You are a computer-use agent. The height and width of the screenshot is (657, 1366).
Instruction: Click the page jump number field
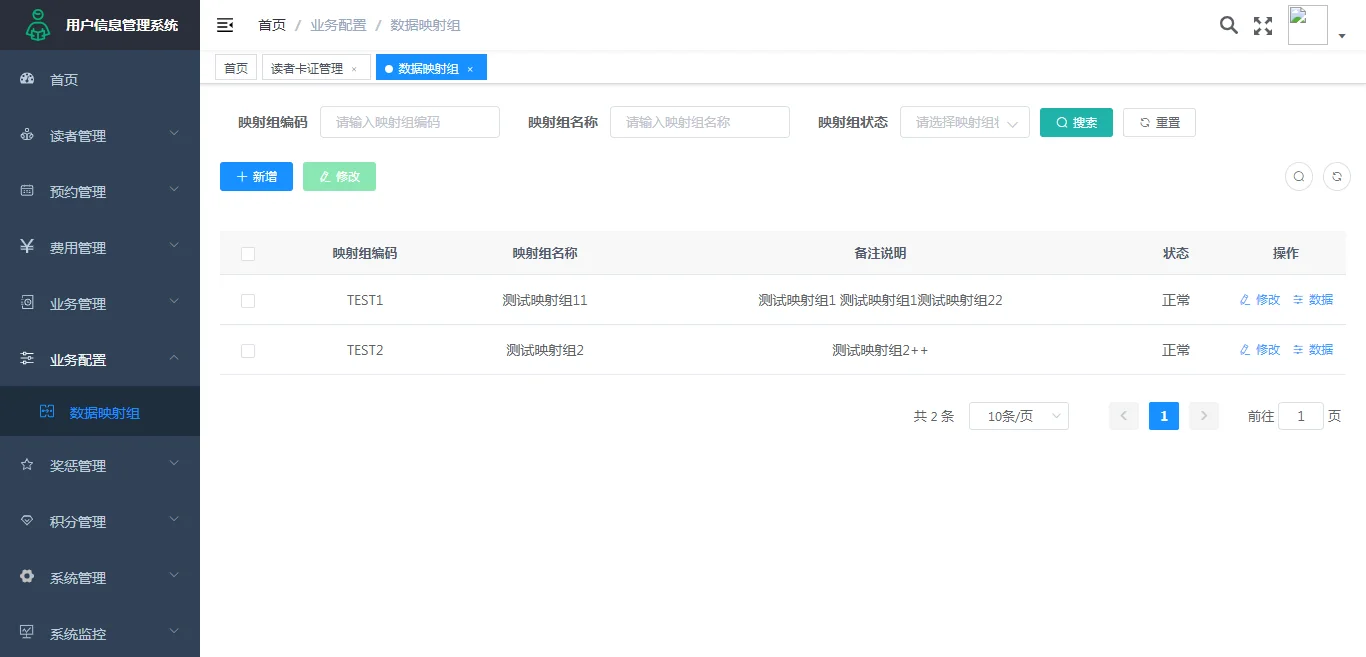click(x=1301, y=416)
